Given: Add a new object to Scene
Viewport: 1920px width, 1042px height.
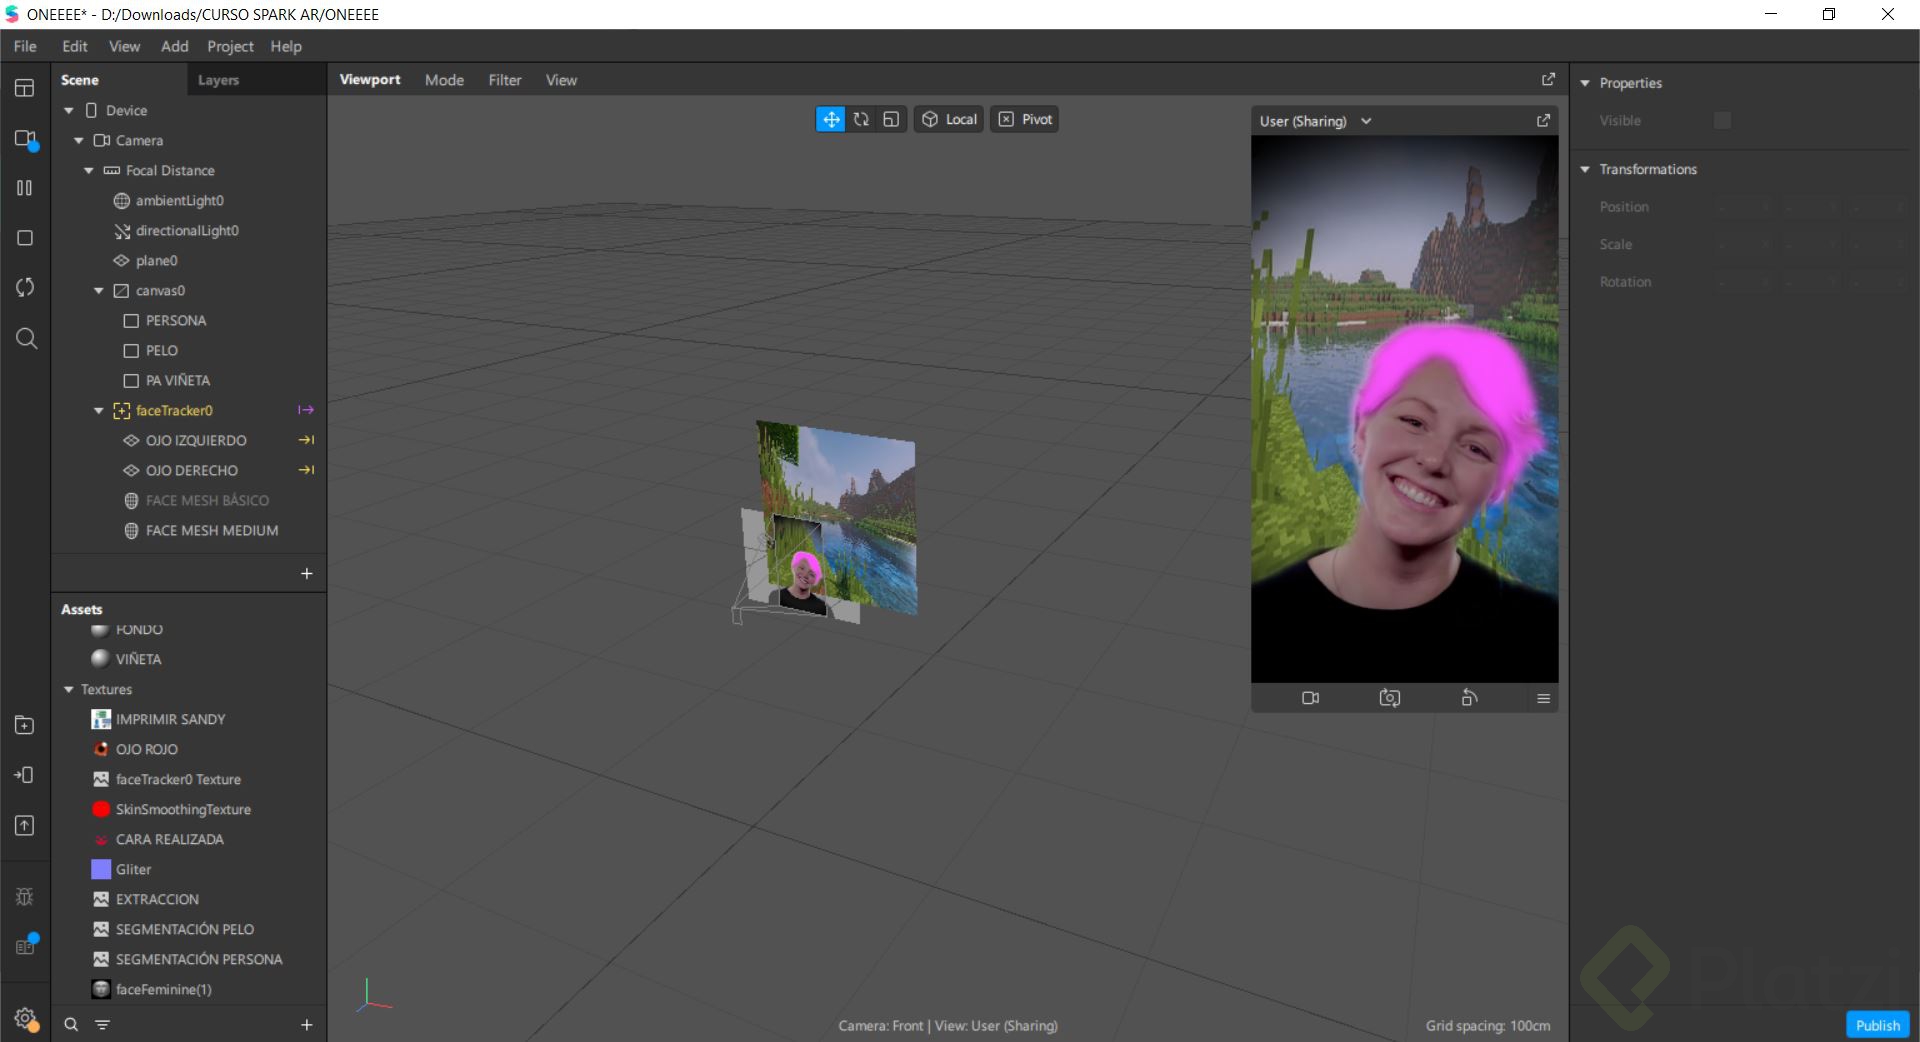Looking at the screenshot, I should click(x=307, y=574).
